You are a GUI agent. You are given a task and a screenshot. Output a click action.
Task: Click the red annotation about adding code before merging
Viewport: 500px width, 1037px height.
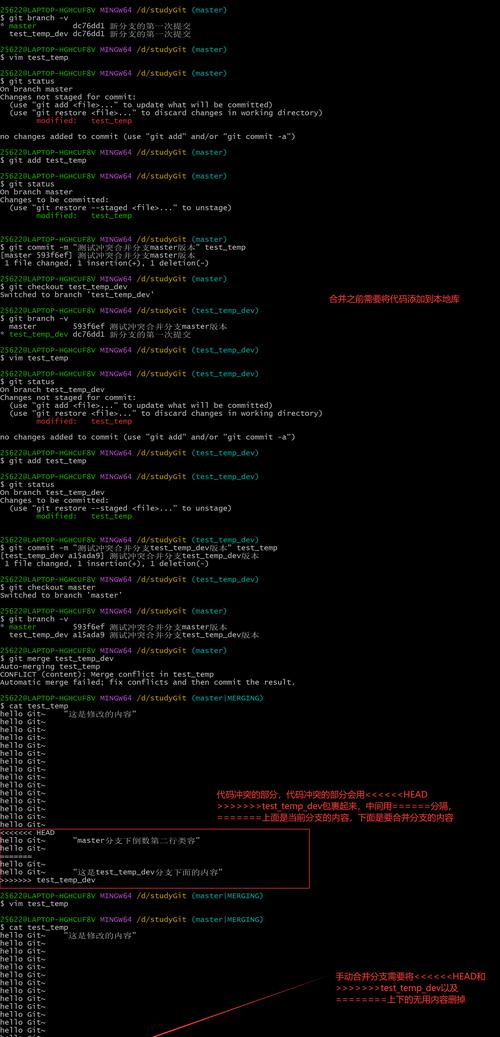(x=394, y=299)
